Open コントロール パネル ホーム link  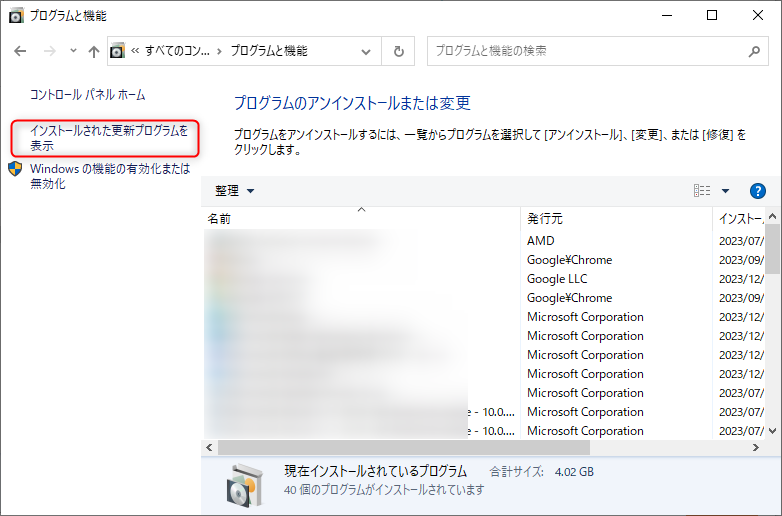[87, 95]
